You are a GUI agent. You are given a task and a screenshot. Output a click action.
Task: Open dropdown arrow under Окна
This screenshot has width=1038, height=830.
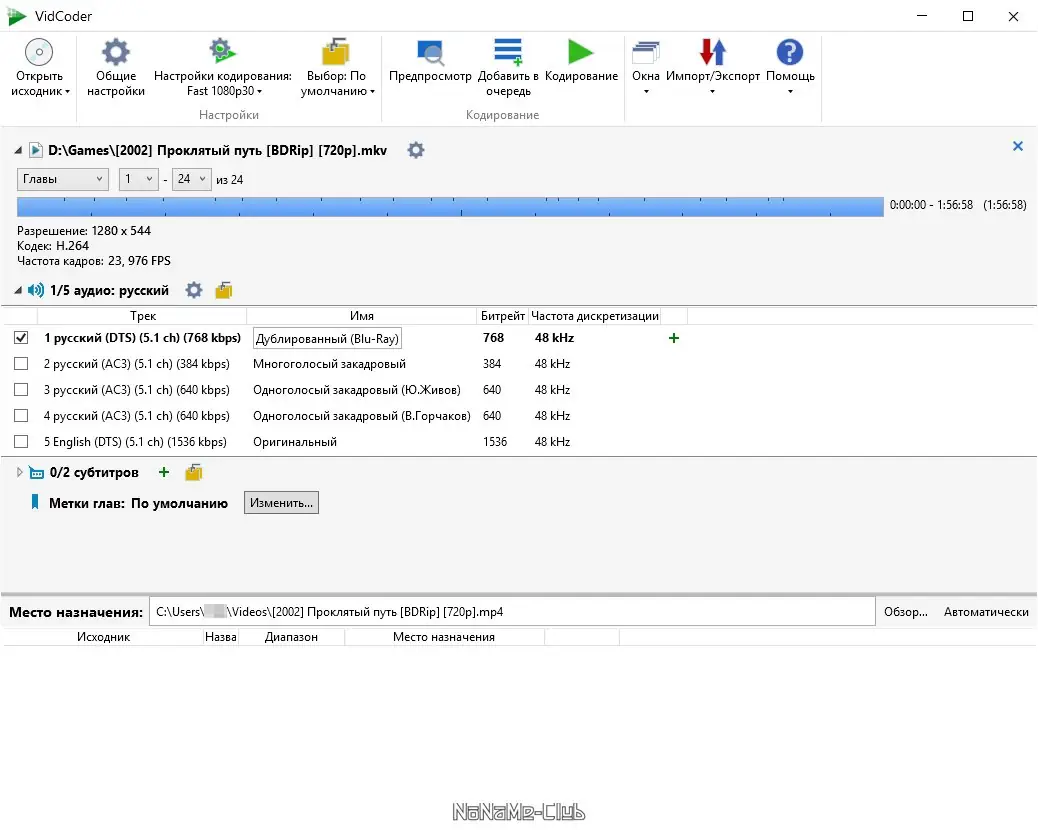point(646,91)
